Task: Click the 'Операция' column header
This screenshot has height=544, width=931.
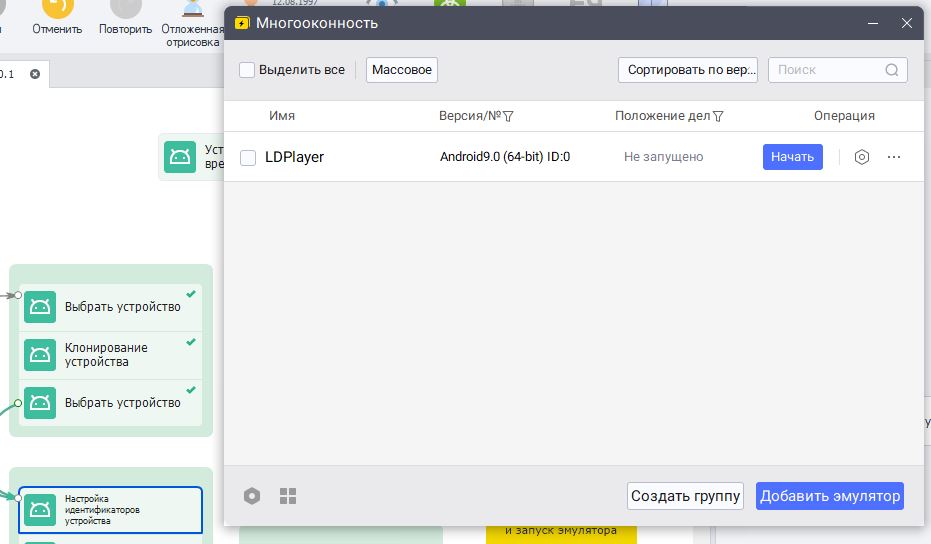Action: pyautogui.click(x=844, y=116)
